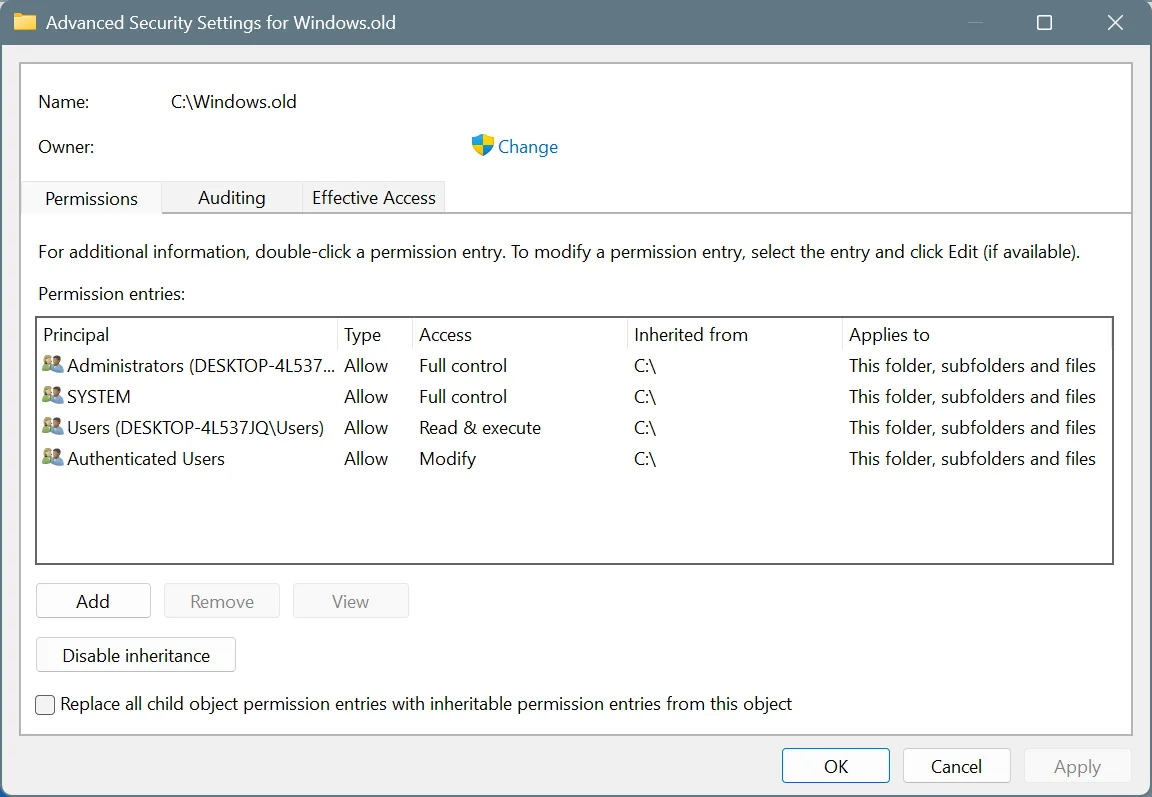The height and width of the screenshot is (797, 1152).
Task: Click the SYSTEM principal group icon
Action: pos(53,394)
